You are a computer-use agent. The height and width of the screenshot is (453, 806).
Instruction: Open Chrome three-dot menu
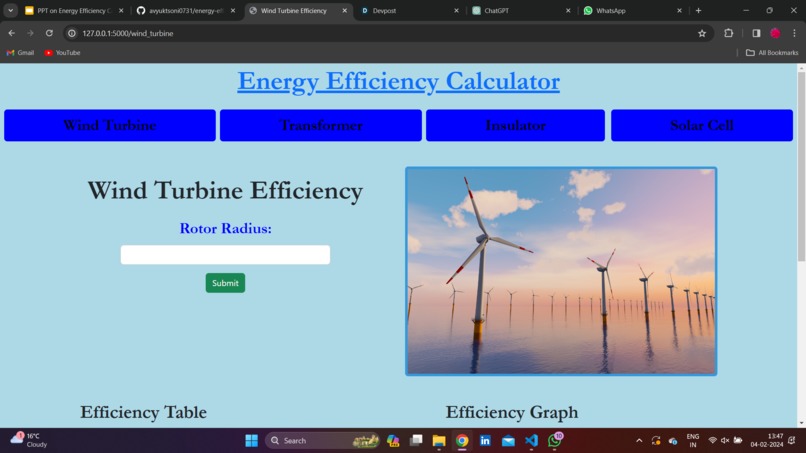794,33
